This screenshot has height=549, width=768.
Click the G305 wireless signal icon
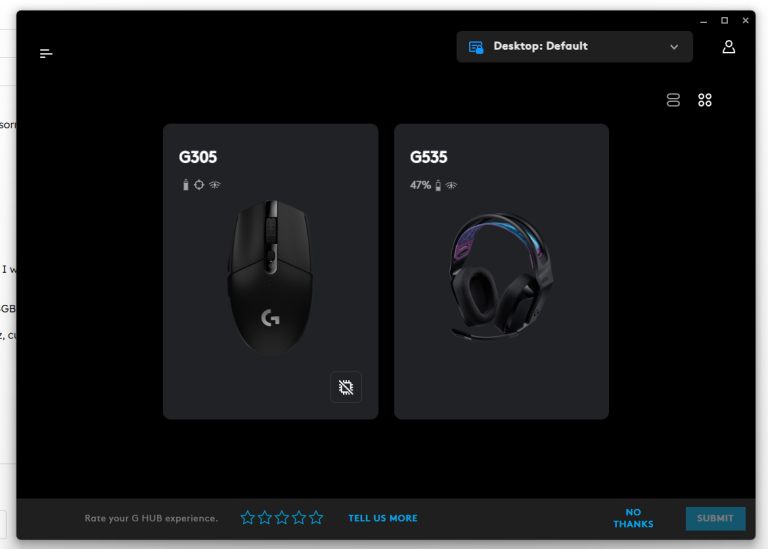point(215,185)
